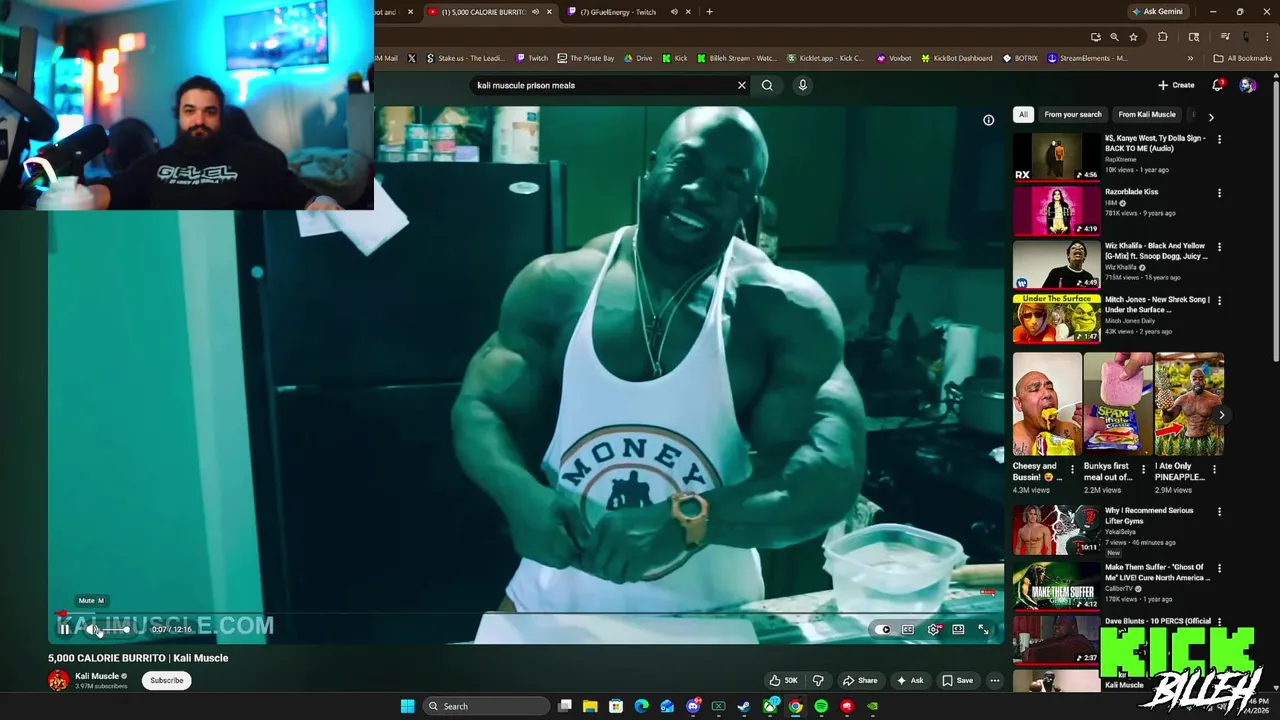
Task: Mute the GFuelEnergy Twitch tab audio
Action: 674,12
